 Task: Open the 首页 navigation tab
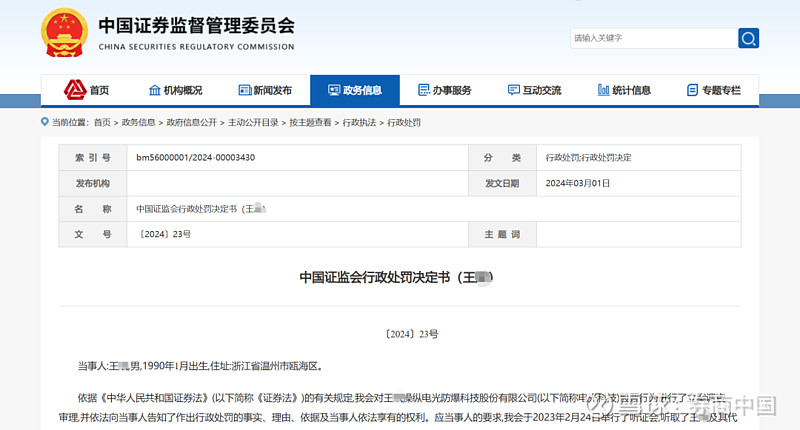[87, 90]
